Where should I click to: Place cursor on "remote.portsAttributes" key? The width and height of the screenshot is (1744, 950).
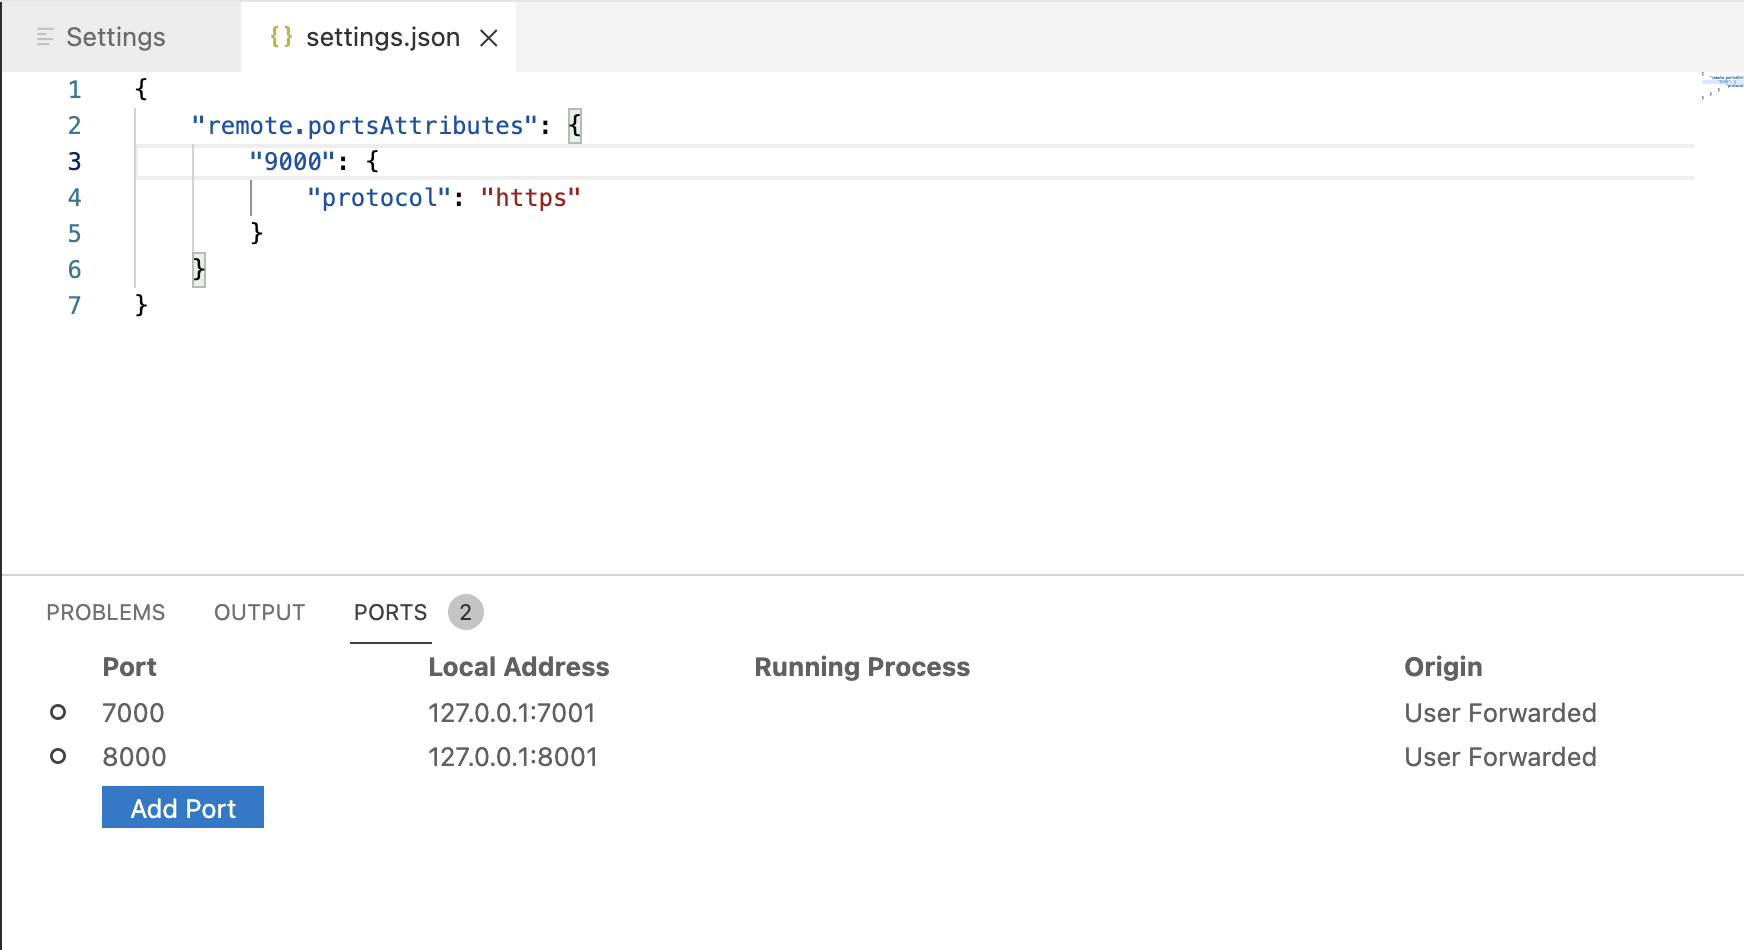pos(365,126)
